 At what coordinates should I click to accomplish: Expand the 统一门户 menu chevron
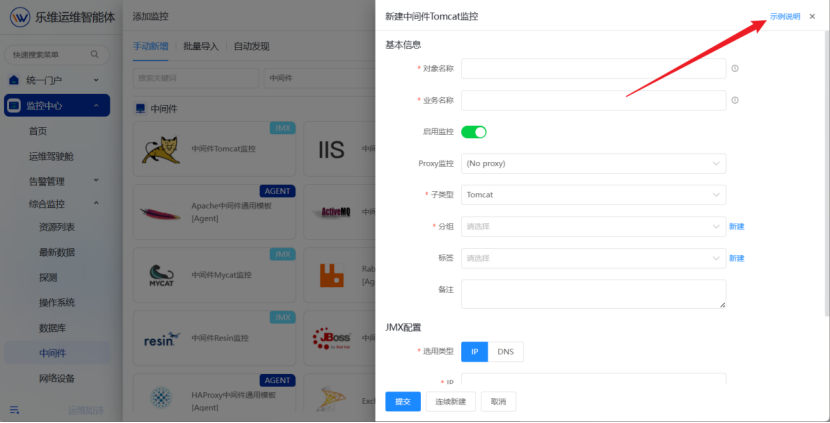pyautogui.click(x=96, y=80)
